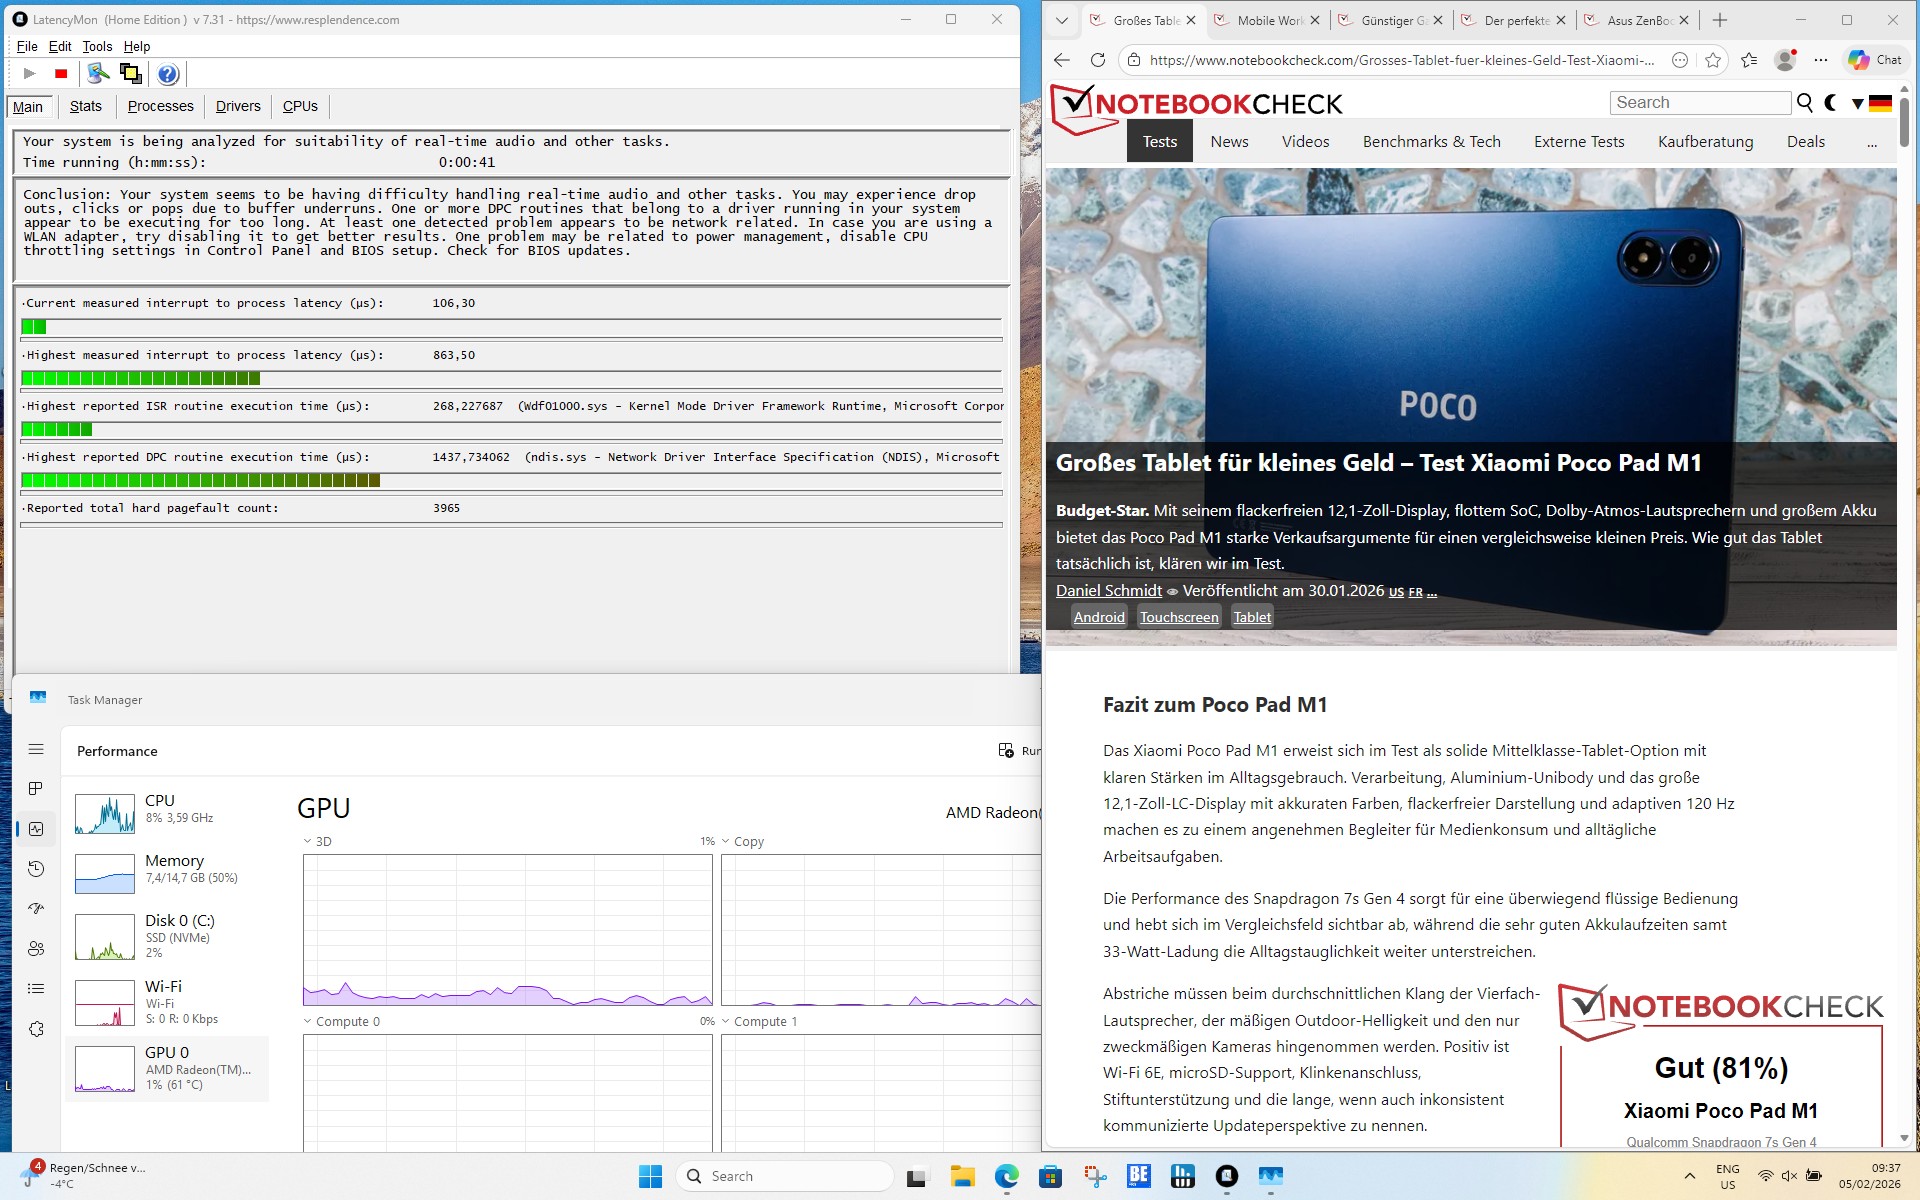This screenshot has width=1920, height=1200.
Task: Click the red stop monitoring button
Action: (61, 73)
